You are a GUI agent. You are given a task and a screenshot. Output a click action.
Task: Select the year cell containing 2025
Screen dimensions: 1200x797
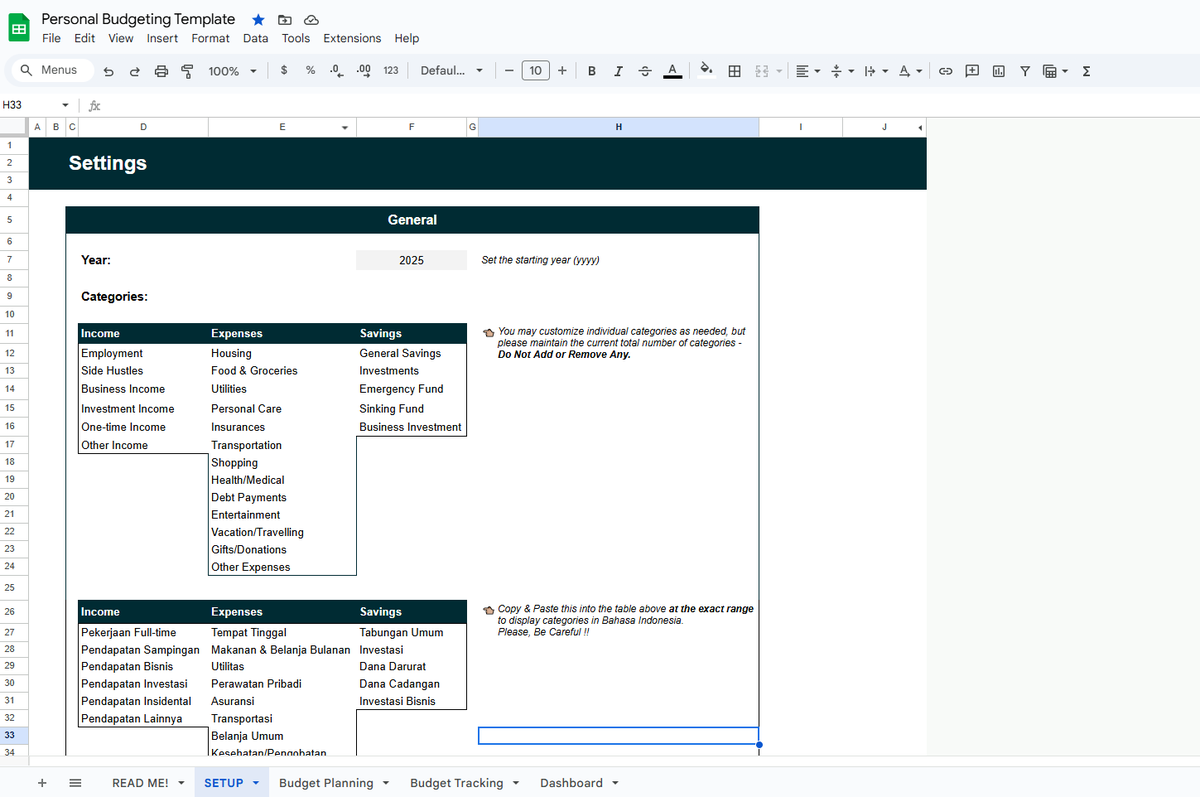pyautogui.click(x=411, y=260)
